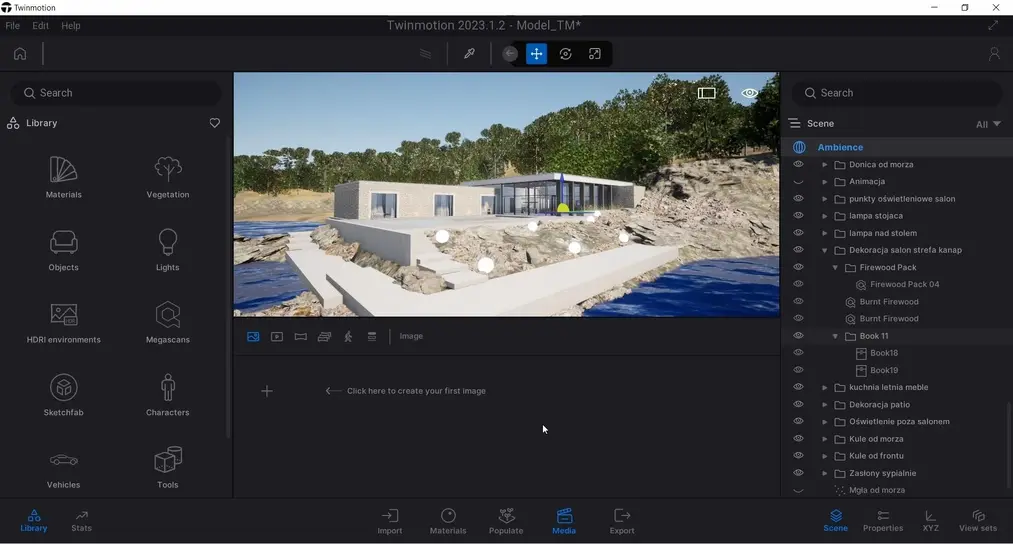Open the Populate tool in bottom dock
This screenshot has height=544, width=1013.
[506, 520]
